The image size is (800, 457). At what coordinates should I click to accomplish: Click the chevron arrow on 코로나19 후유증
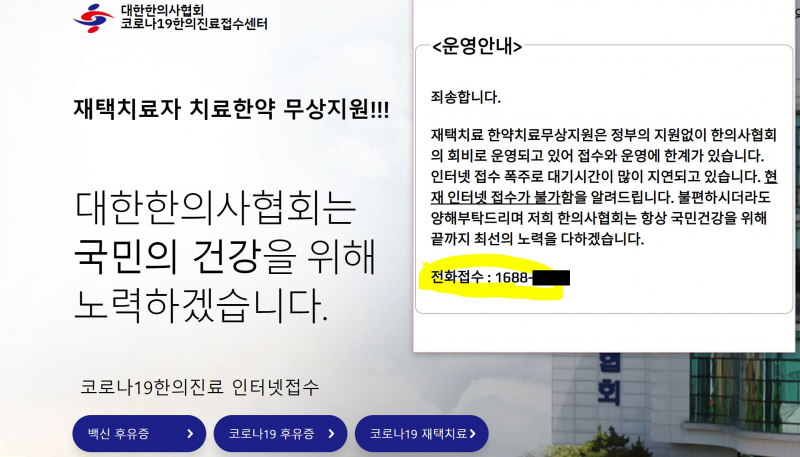pyautogui.click(x=331, y=434)
